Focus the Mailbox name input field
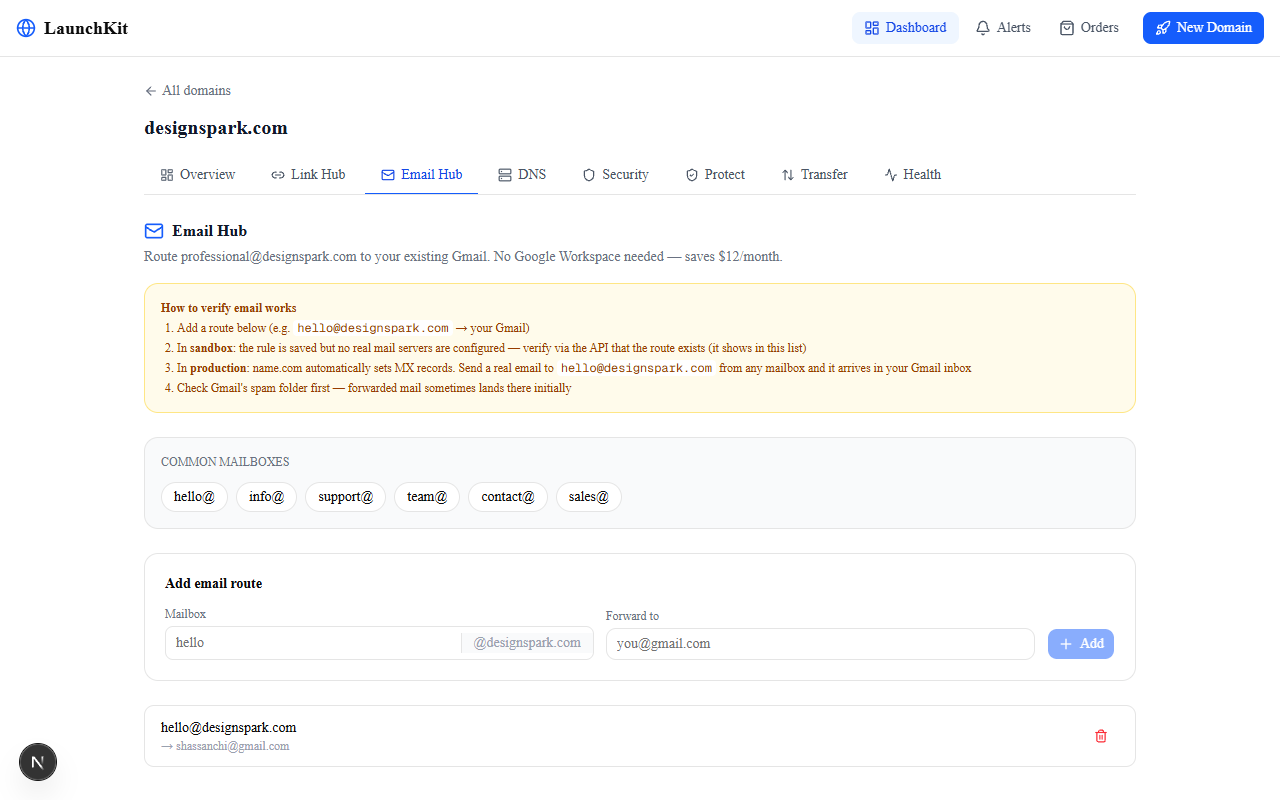1280x800 pixels. (313, 643)
